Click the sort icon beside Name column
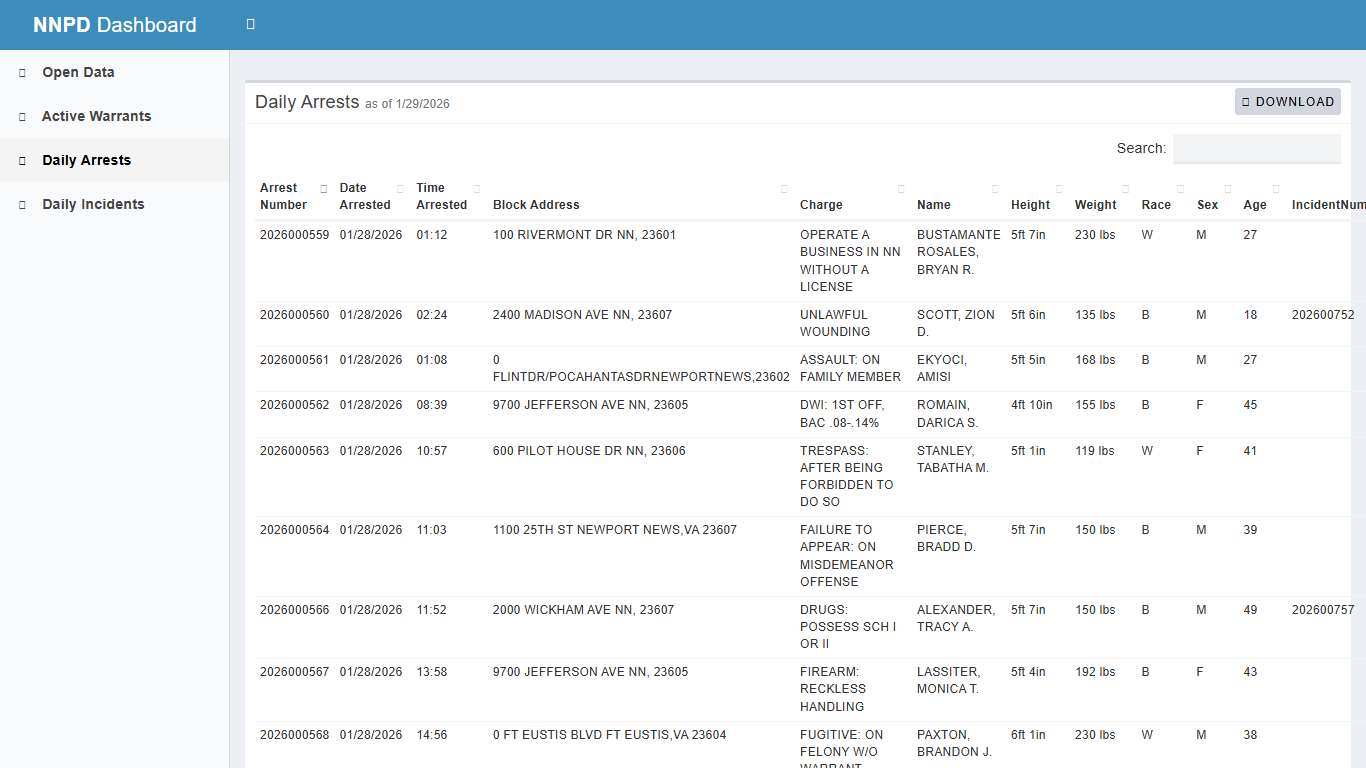This screenshot has height=768, width=1366. [995, 188]
